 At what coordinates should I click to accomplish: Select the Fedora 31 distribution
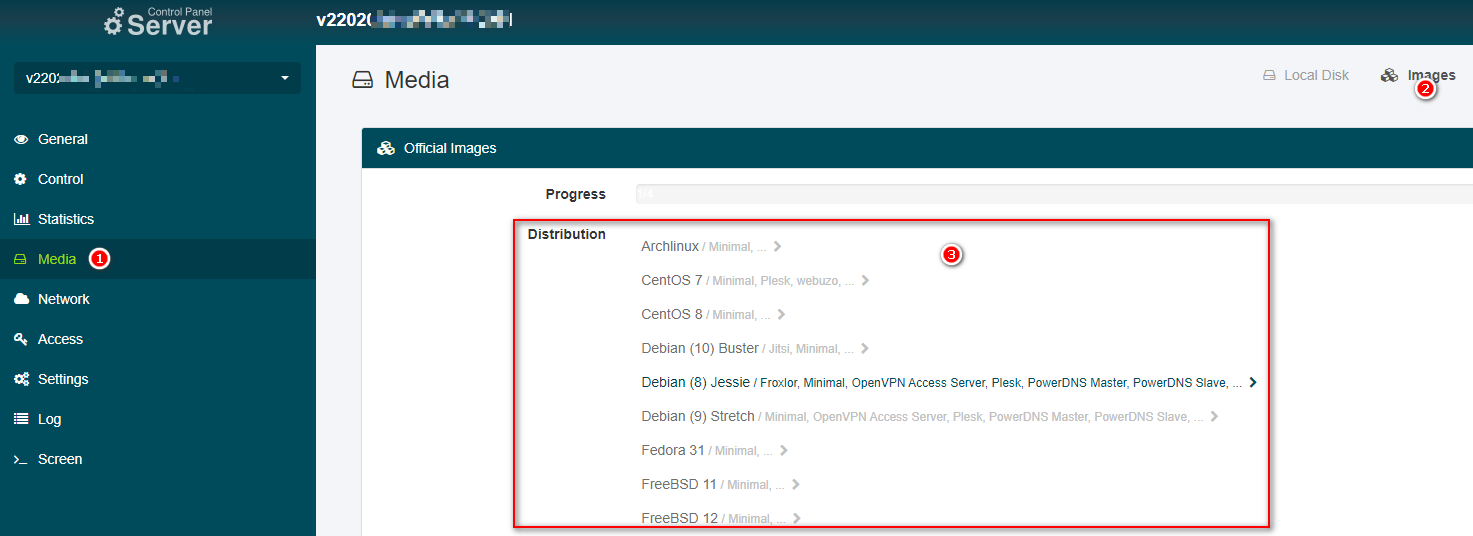tap(673, 450)
